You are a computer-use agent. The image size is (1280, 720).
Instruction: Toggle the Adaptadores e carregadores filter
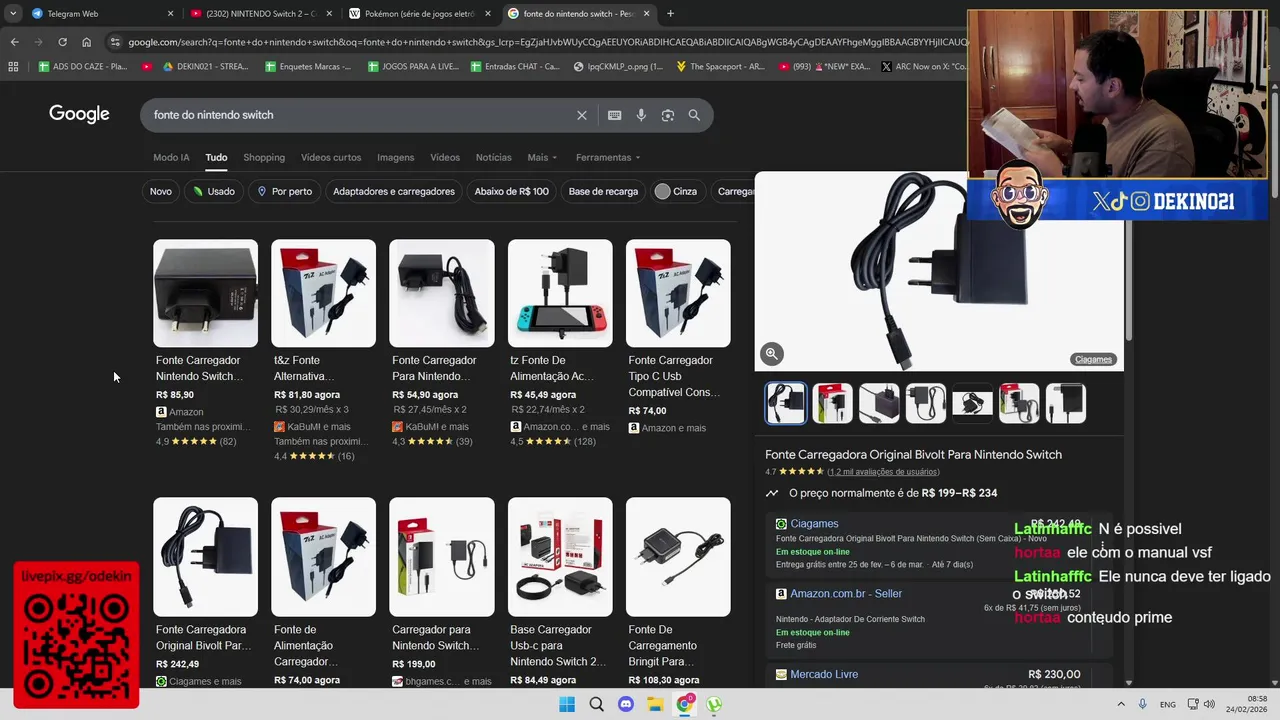pos(394,191)
